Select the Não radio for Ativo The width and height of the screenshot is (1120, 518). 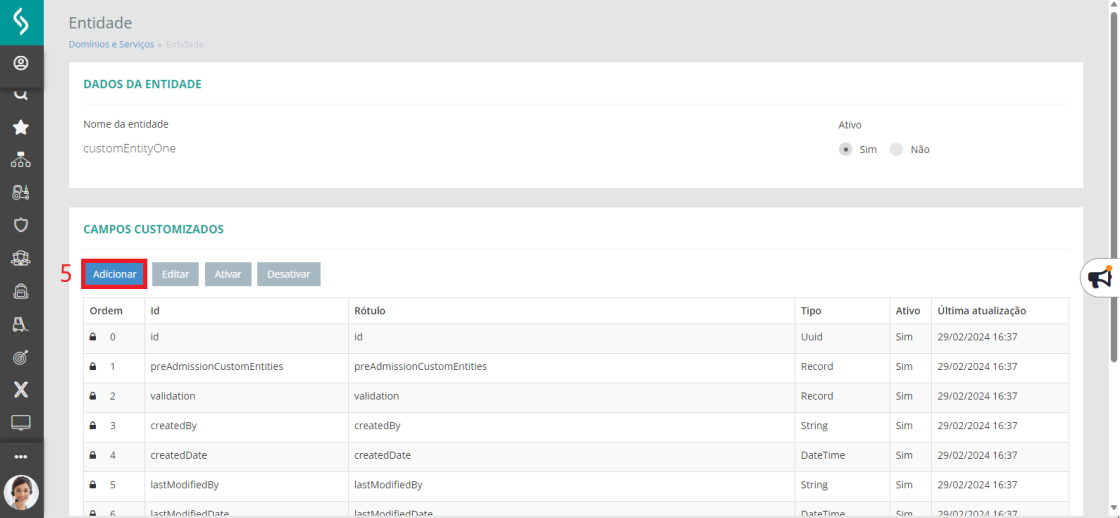click(x=896, y=149)
